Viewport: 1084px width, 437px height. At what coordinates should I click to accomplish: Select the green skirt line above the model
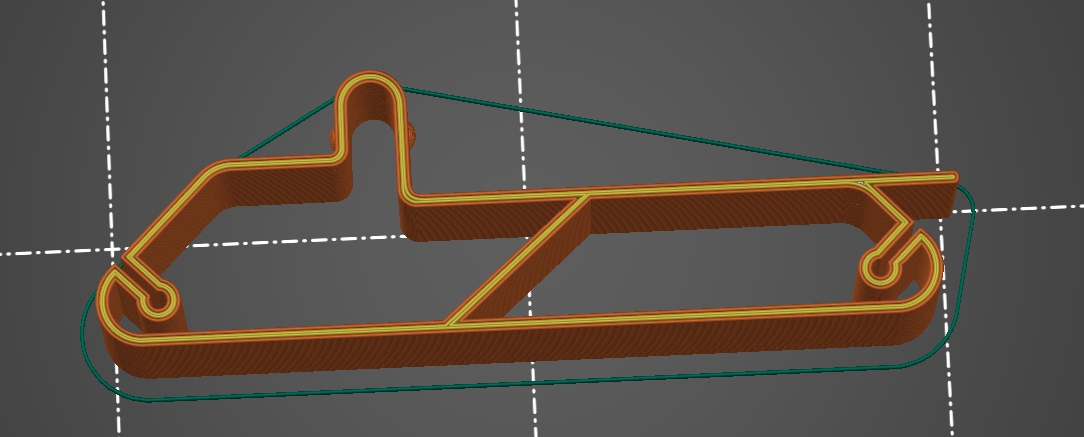pos(640,129)
